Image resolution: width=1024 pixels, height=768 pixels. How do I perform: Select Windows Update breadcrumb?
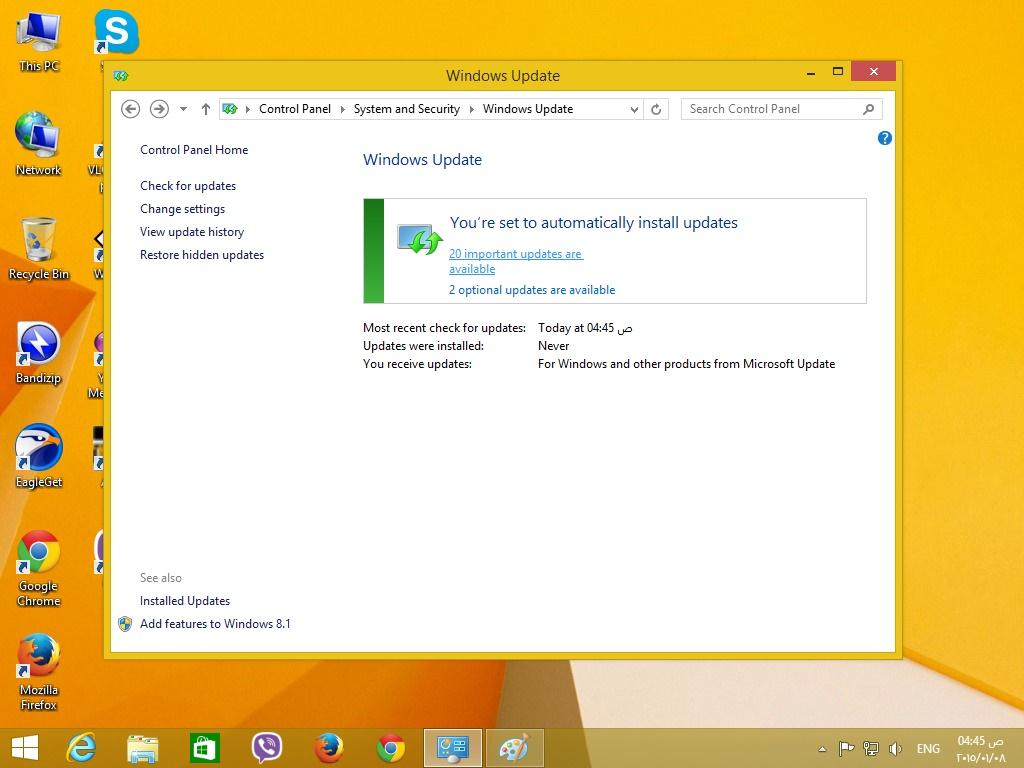point(528,109)
